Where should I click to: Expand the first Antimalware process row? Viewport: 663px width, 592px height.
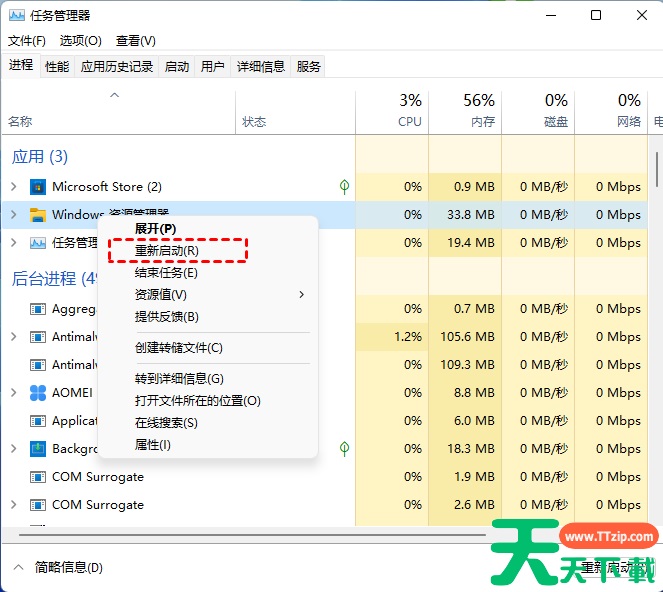tap(14, 337)
